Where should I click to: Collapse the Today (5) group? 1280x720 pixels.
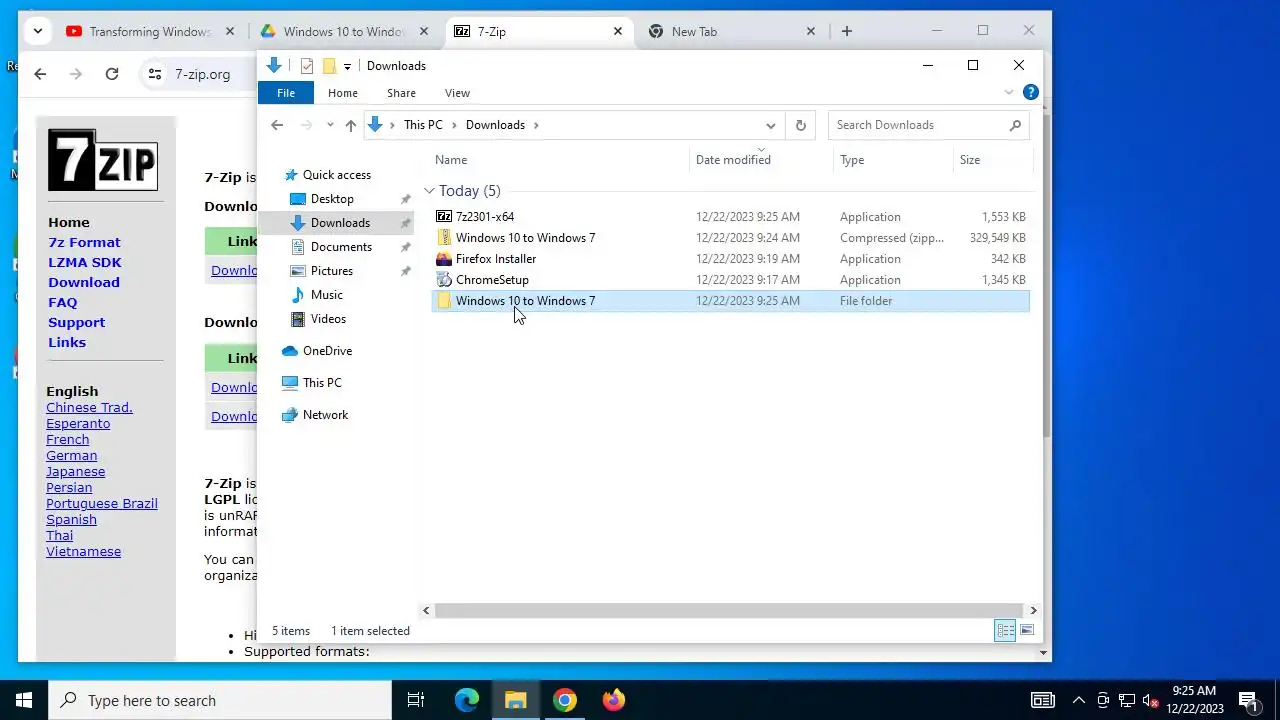[429, 191]
